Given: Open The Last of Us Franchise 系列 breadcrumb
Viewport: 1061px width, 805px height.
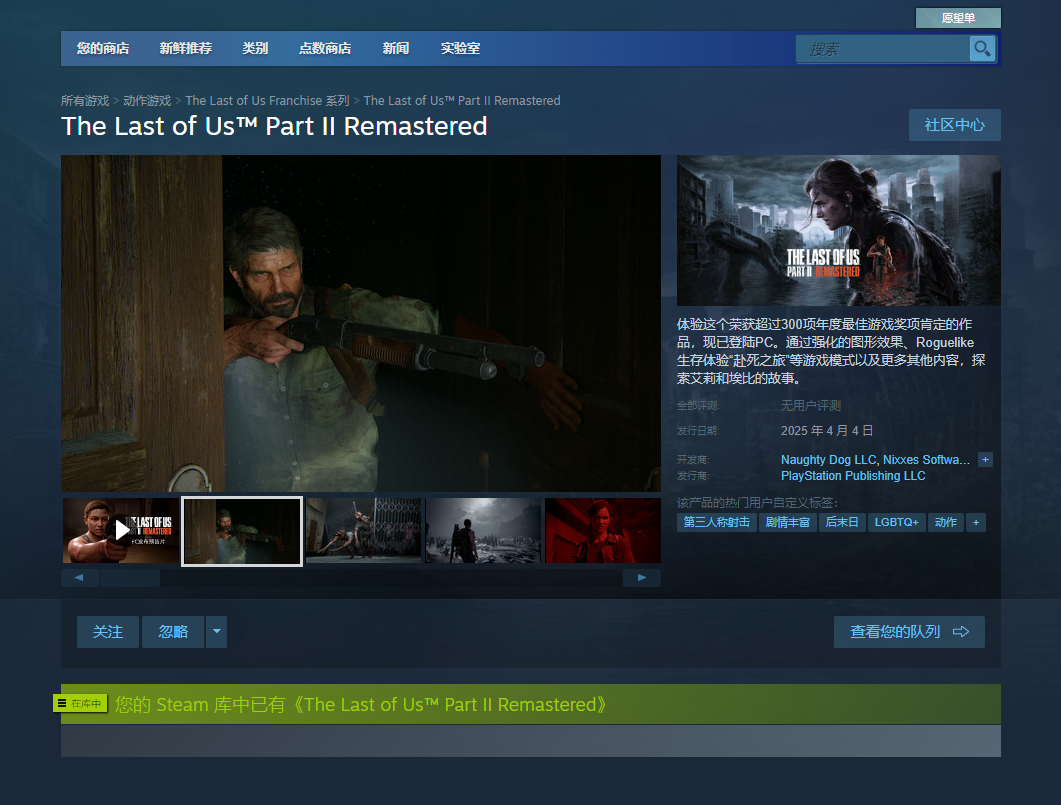Looking at the screenshot, I should click(x=267, y=101).
